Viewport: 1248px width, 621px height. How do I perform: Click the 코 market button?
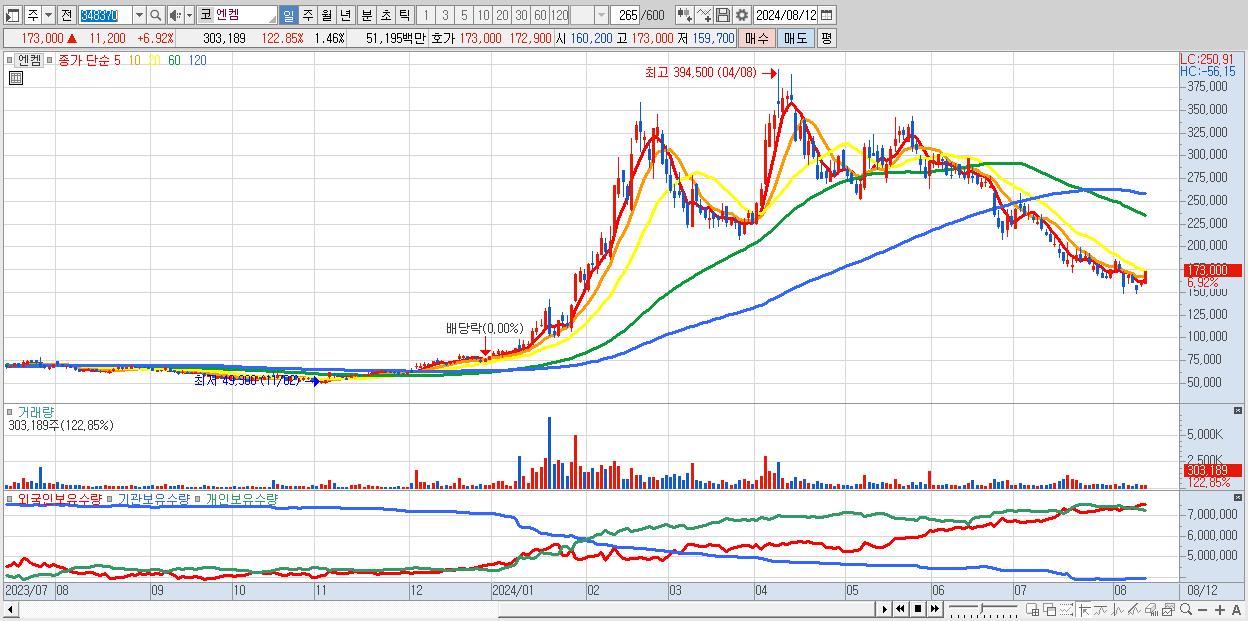(x=205, y=15)
